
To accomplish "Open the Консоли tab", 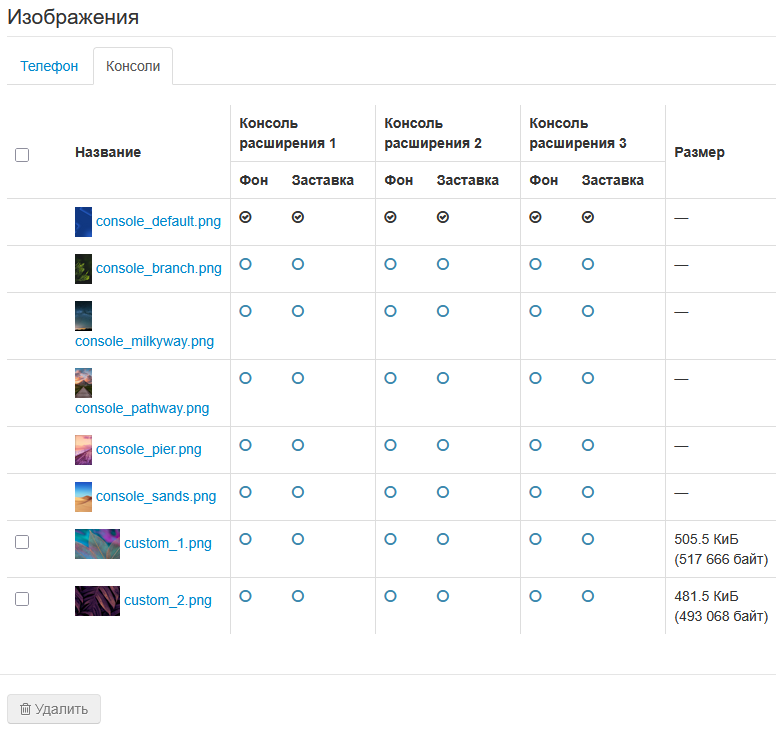I will [x=133, y=66].
